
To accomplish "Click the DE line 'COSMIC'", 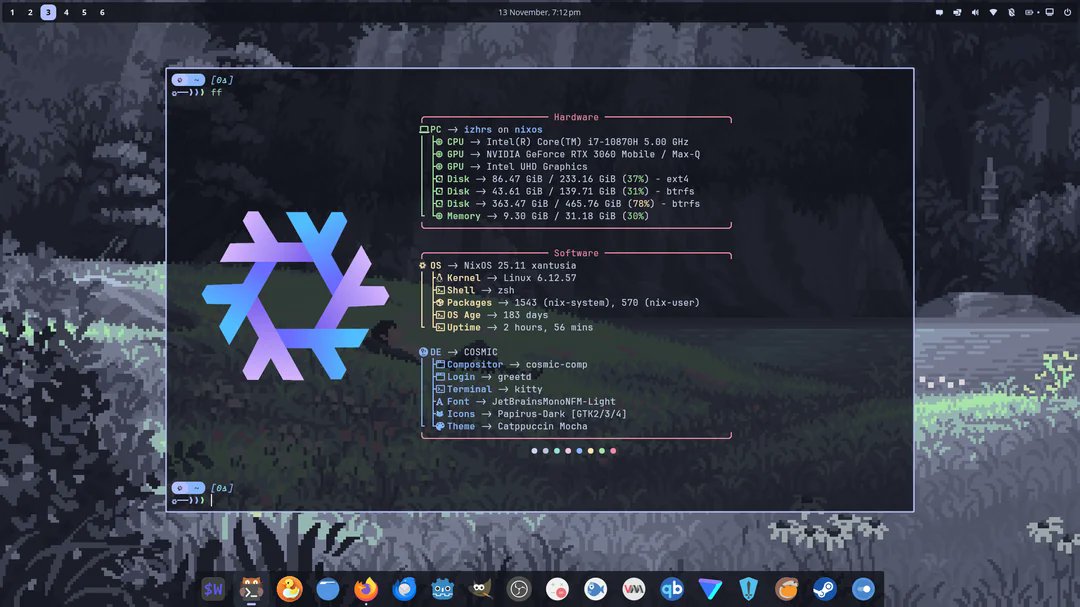I will point(458,352).
